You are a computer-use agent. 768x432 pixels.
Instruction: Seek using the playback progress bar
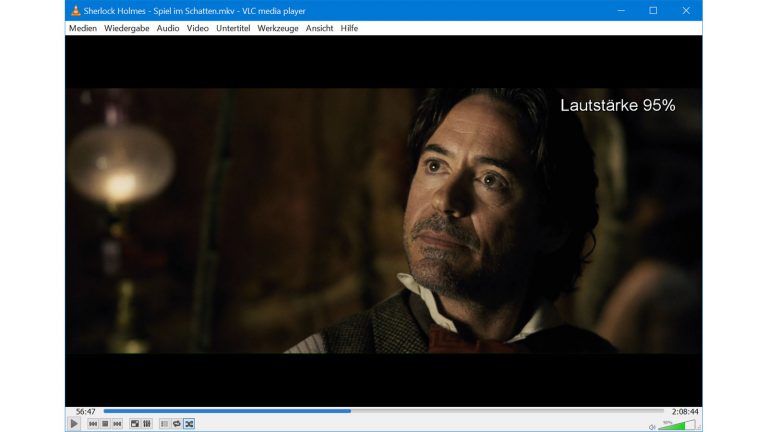click(x=384, y=411)
